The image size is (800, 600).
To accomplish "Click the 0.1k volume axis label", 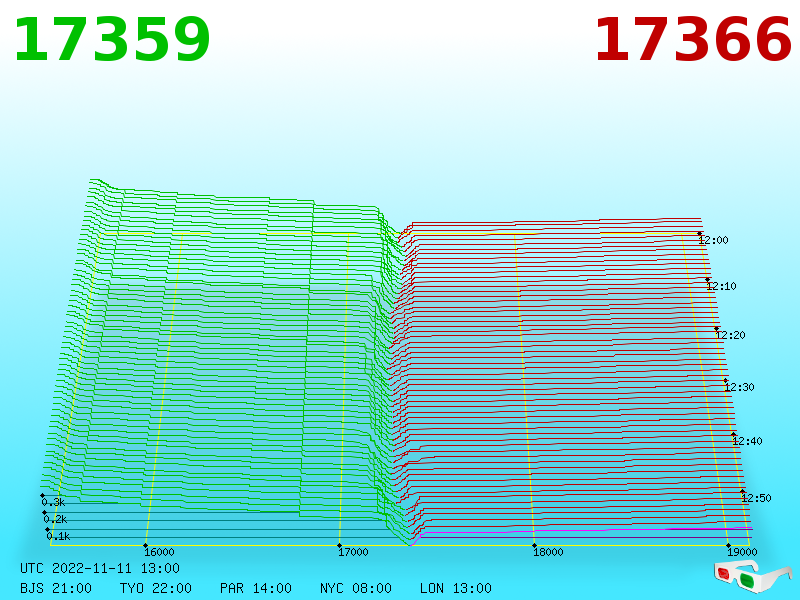I will (58, 536).
